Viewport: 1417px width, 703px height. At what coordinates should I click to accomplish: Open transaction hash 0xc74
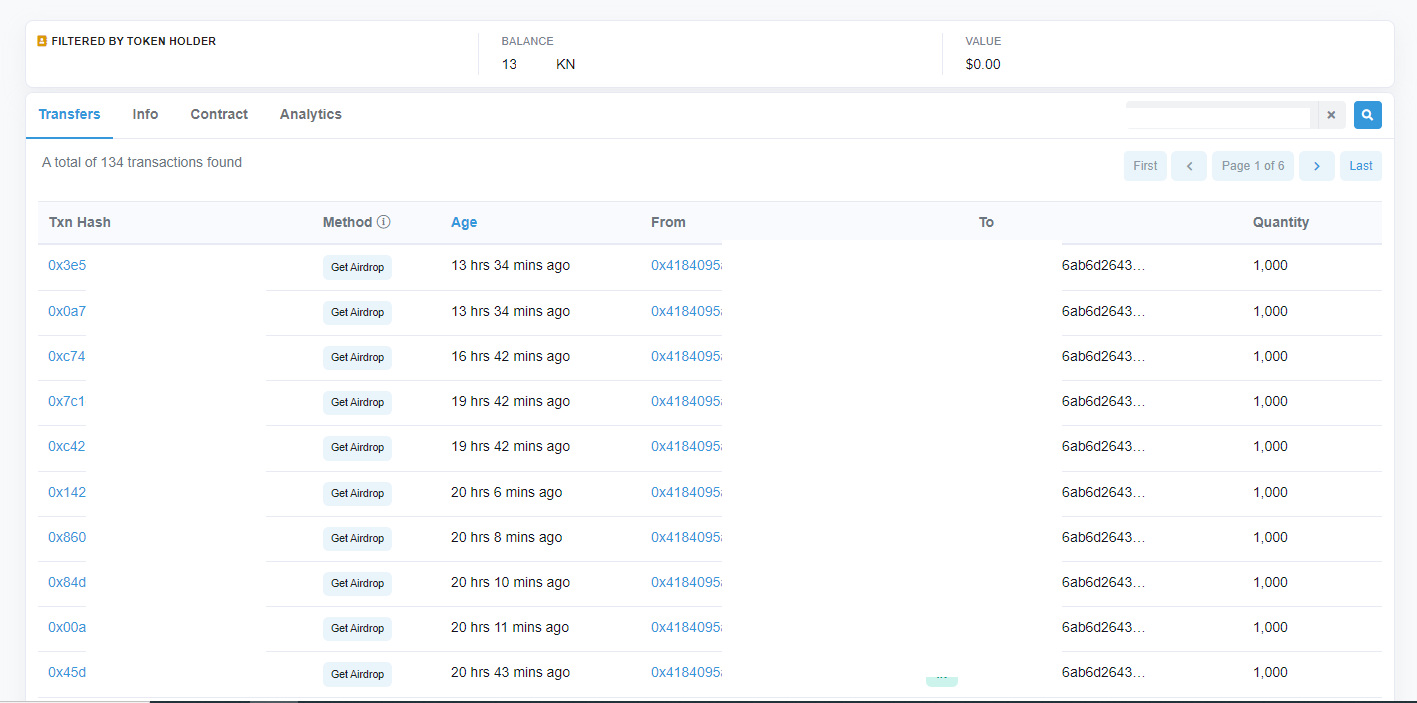67,356
